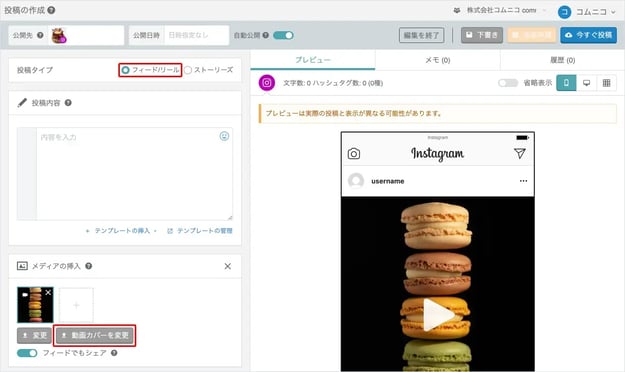Click the paper plane direct message icon
The width and height of the screenshot is (625, 372).
[x=520, y=153]
